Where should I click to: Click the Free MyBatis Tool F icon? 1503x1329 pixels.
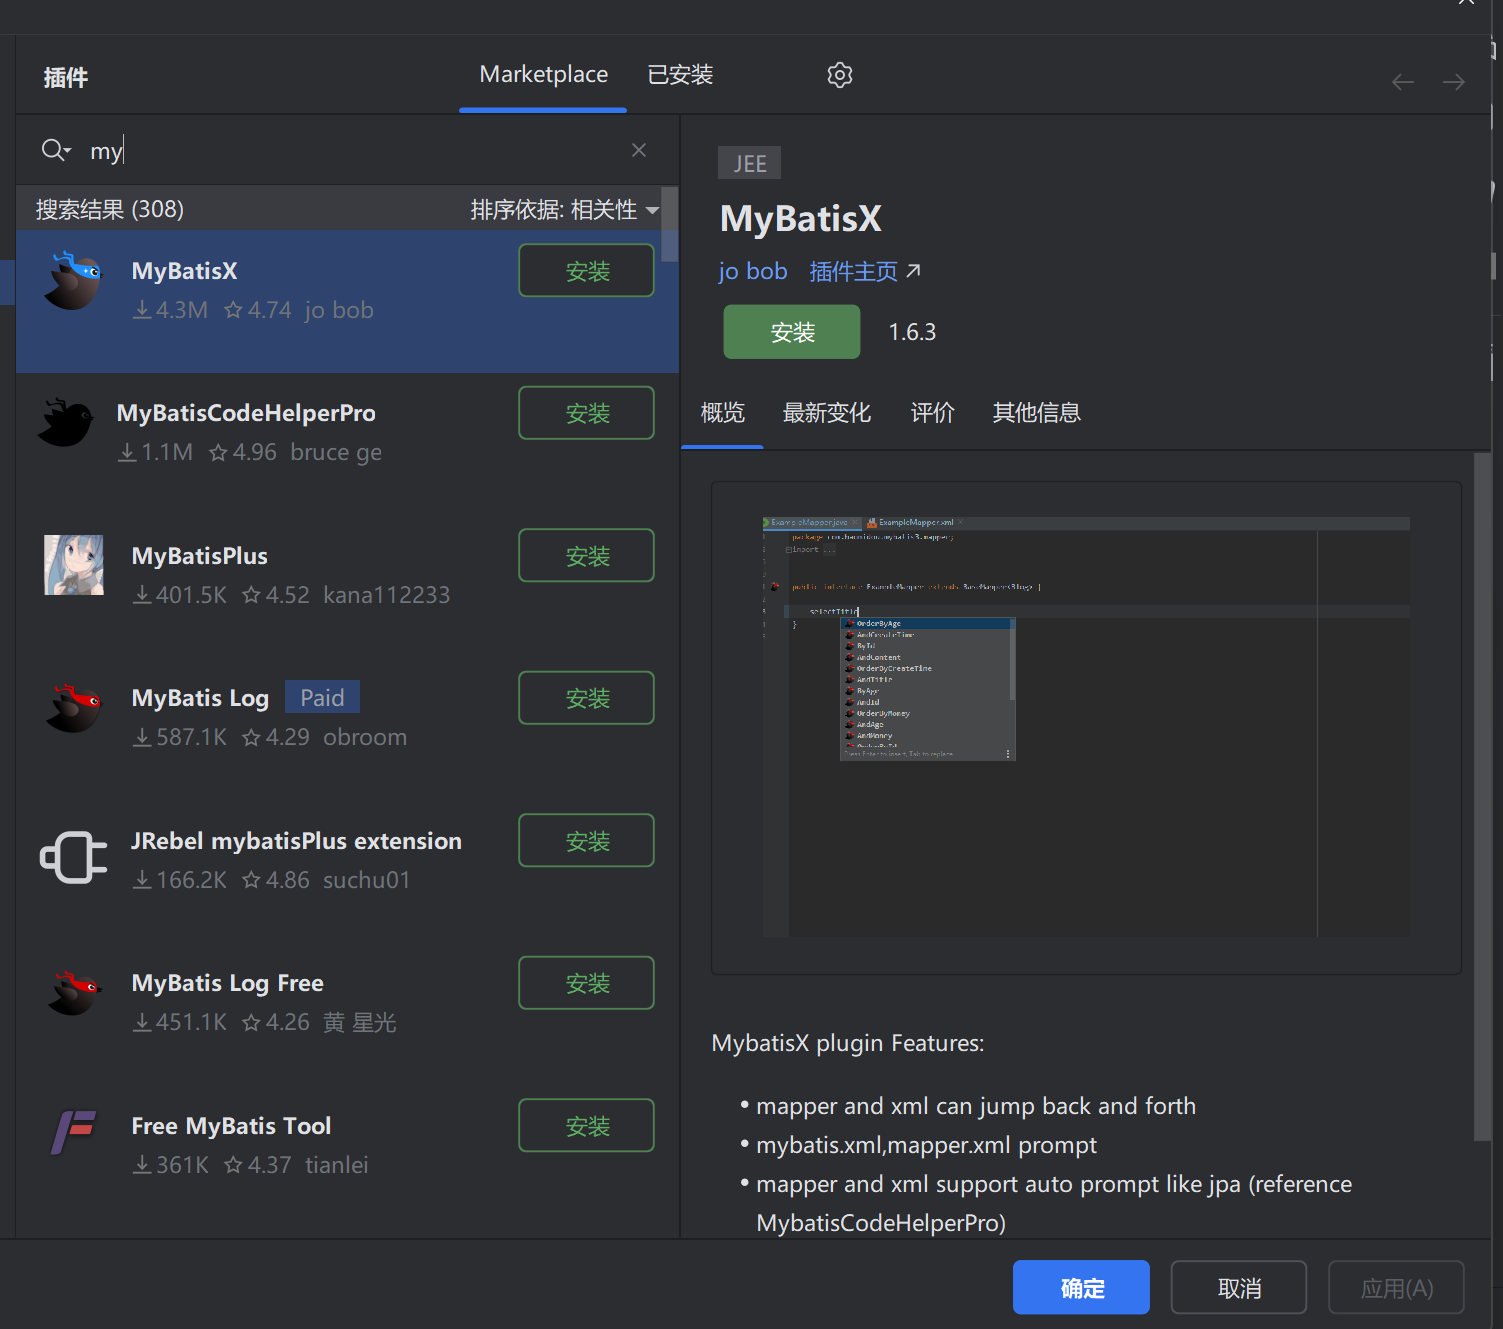[x=73, y=1134]
